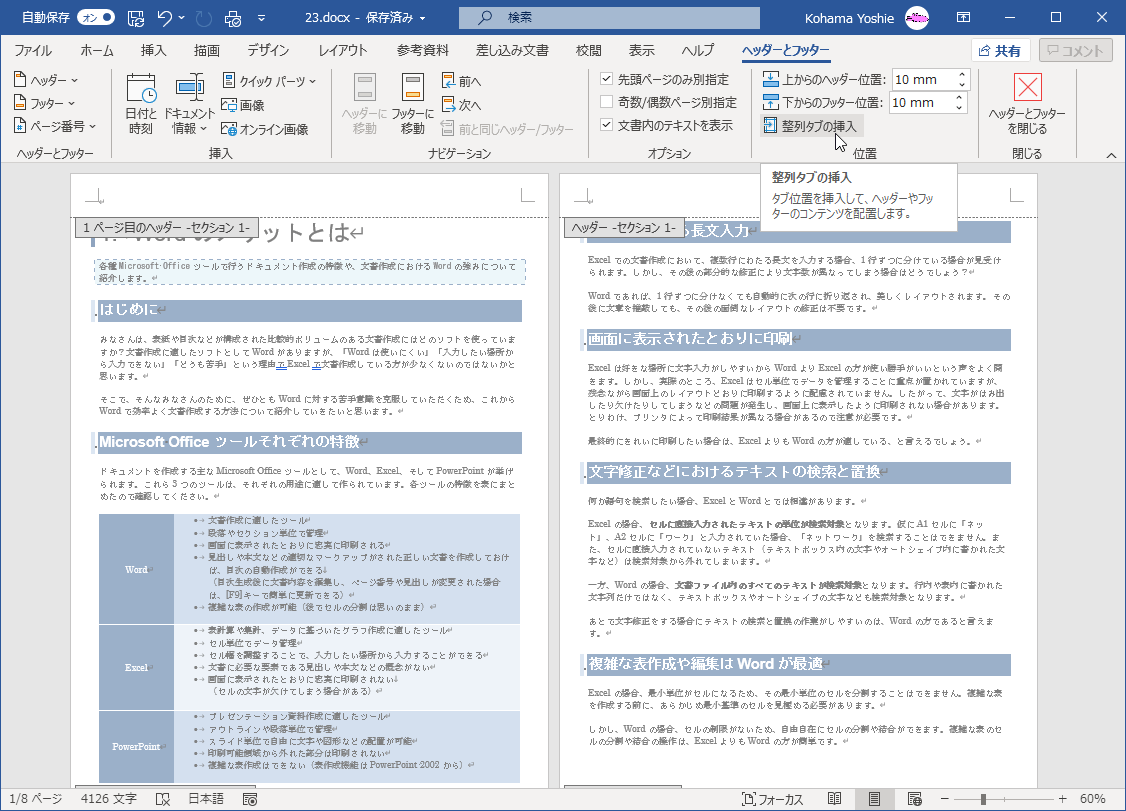Click the コメント button
This screenshot has width=1126, height=811.
click(x=1075, y=50)
